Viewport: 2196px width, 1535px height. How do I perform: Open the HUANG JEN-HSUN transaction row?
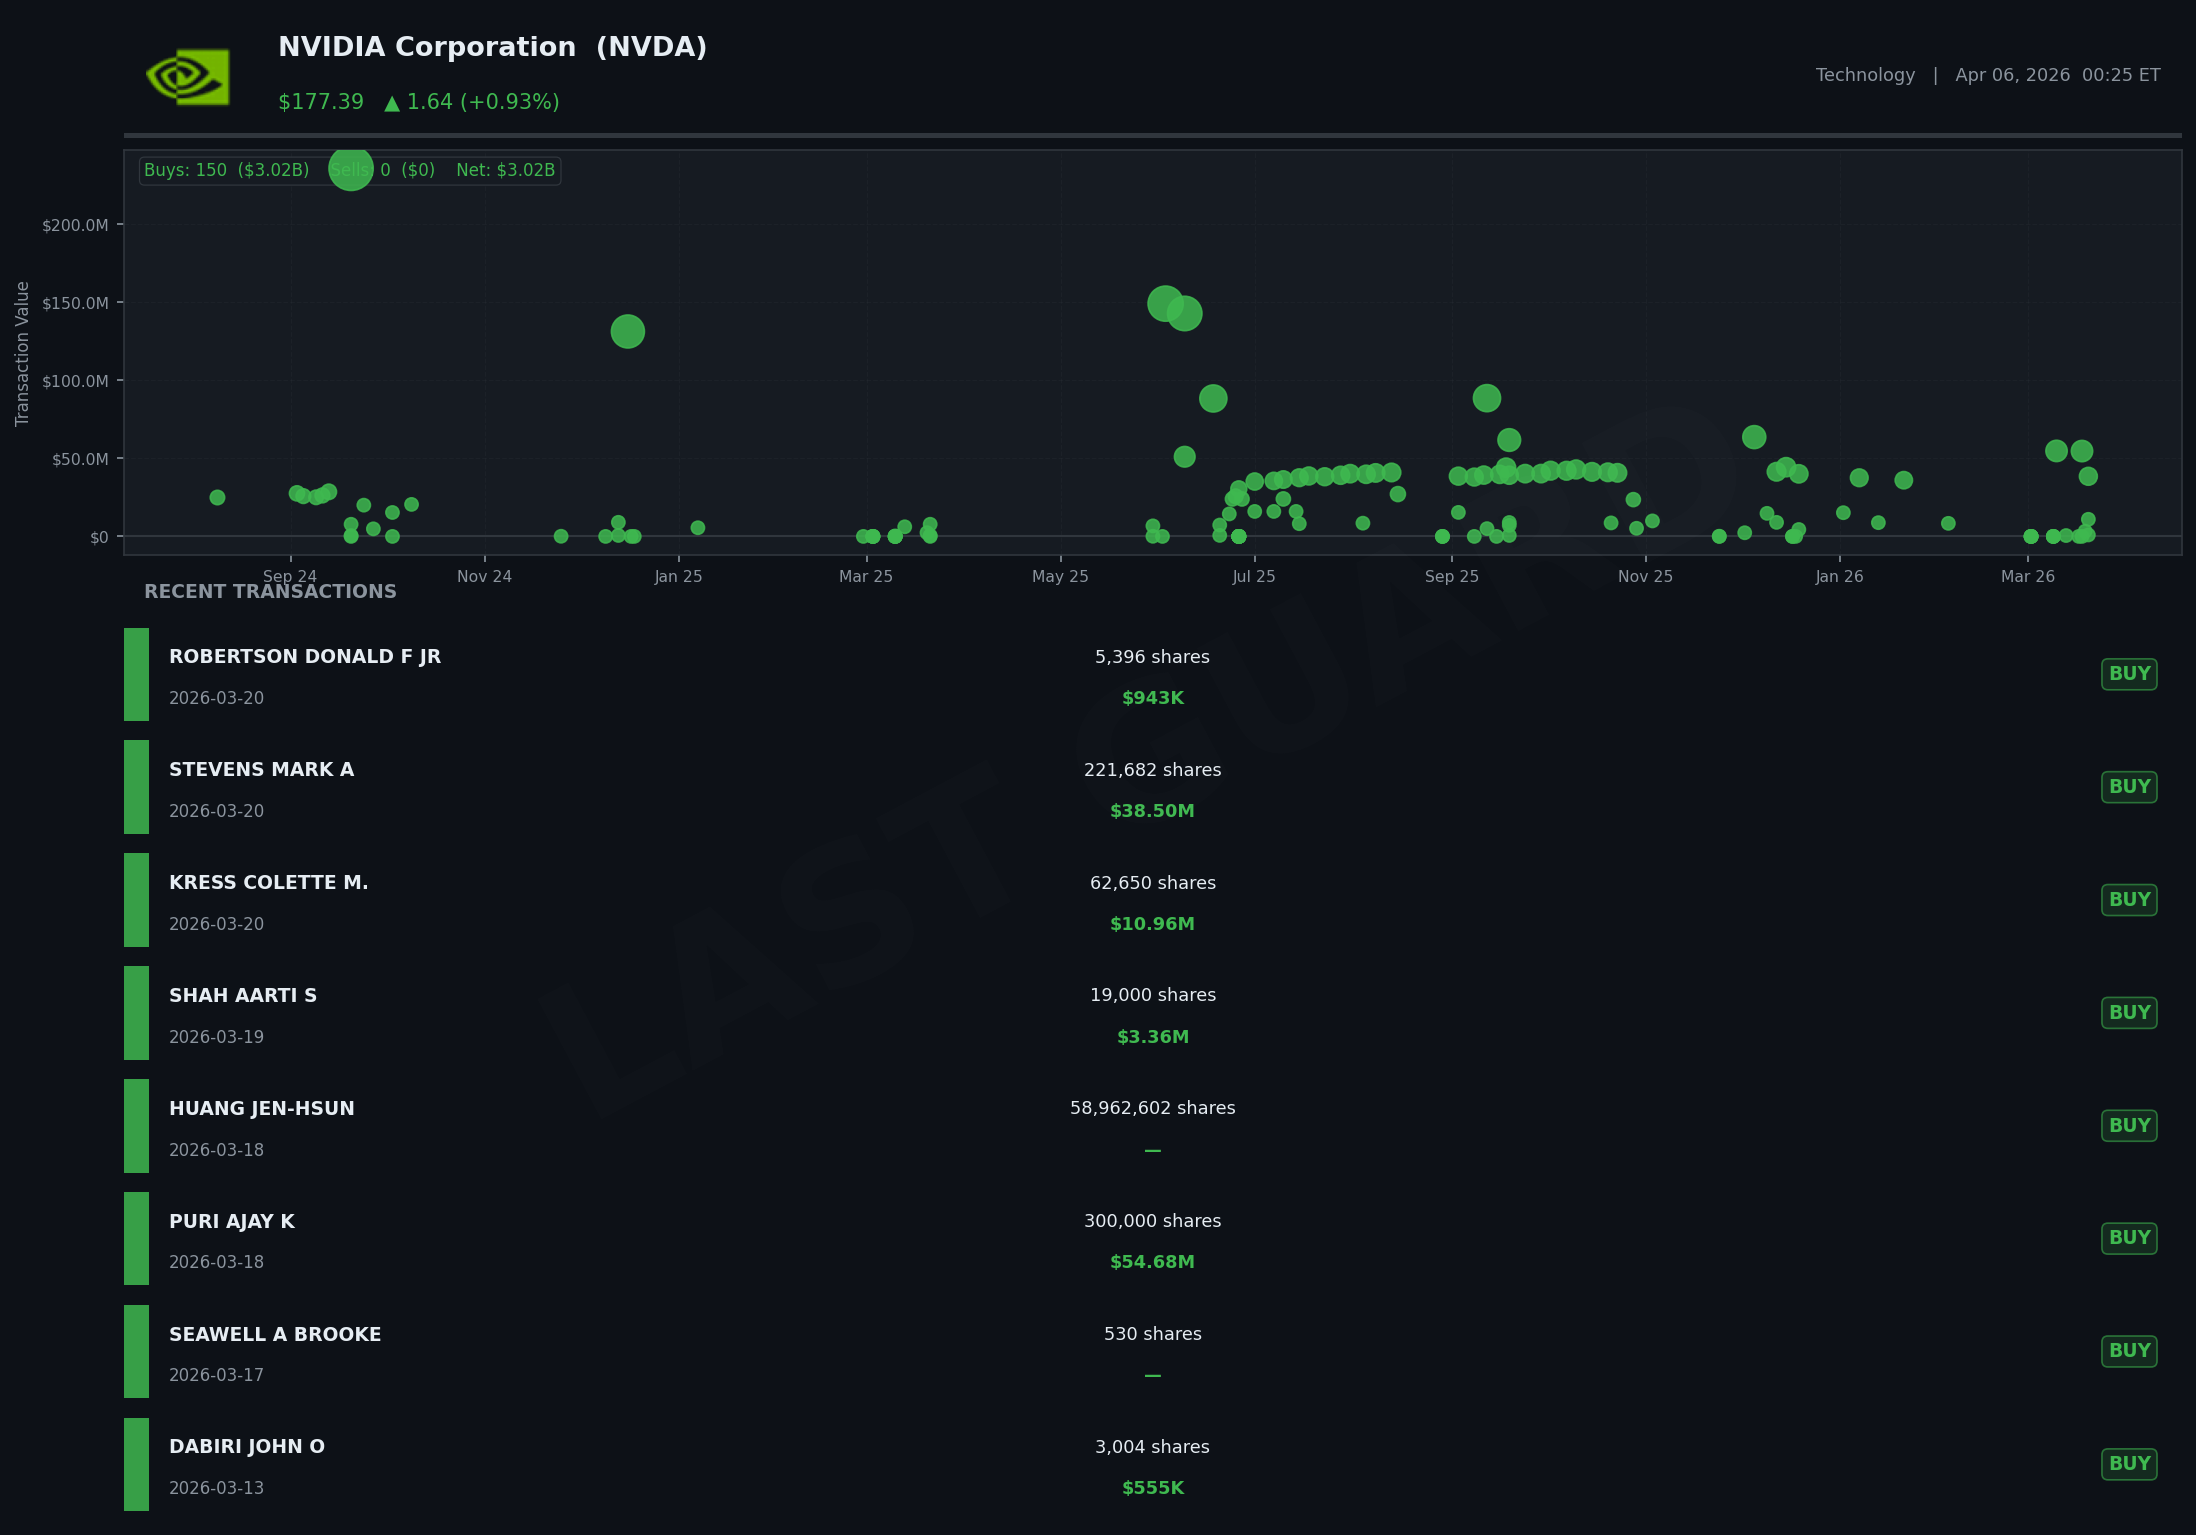pyautogui.click(x=261, y=1109)
